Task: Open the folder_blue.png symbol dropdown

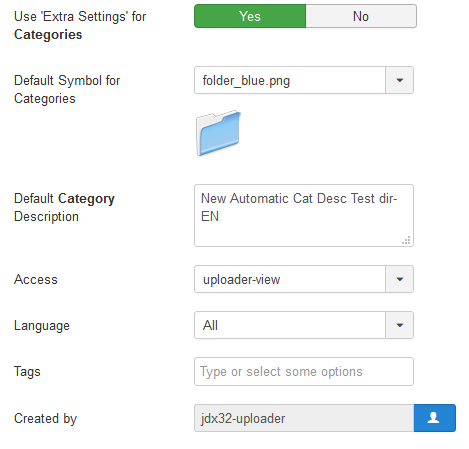Action: tap(304, 80)
